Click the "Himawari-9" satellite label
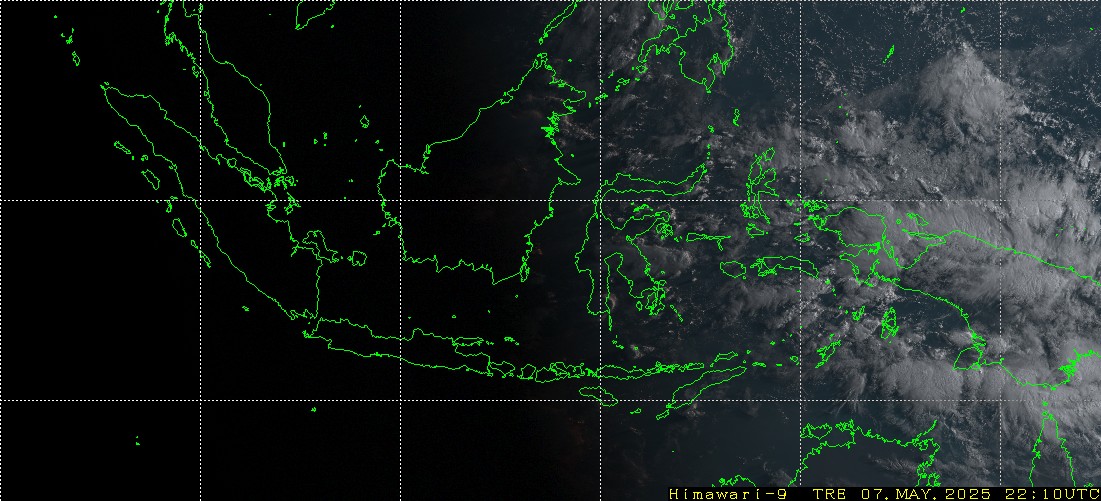Image resolution: width=1101 pixels, height=501 pixels. 727,494
